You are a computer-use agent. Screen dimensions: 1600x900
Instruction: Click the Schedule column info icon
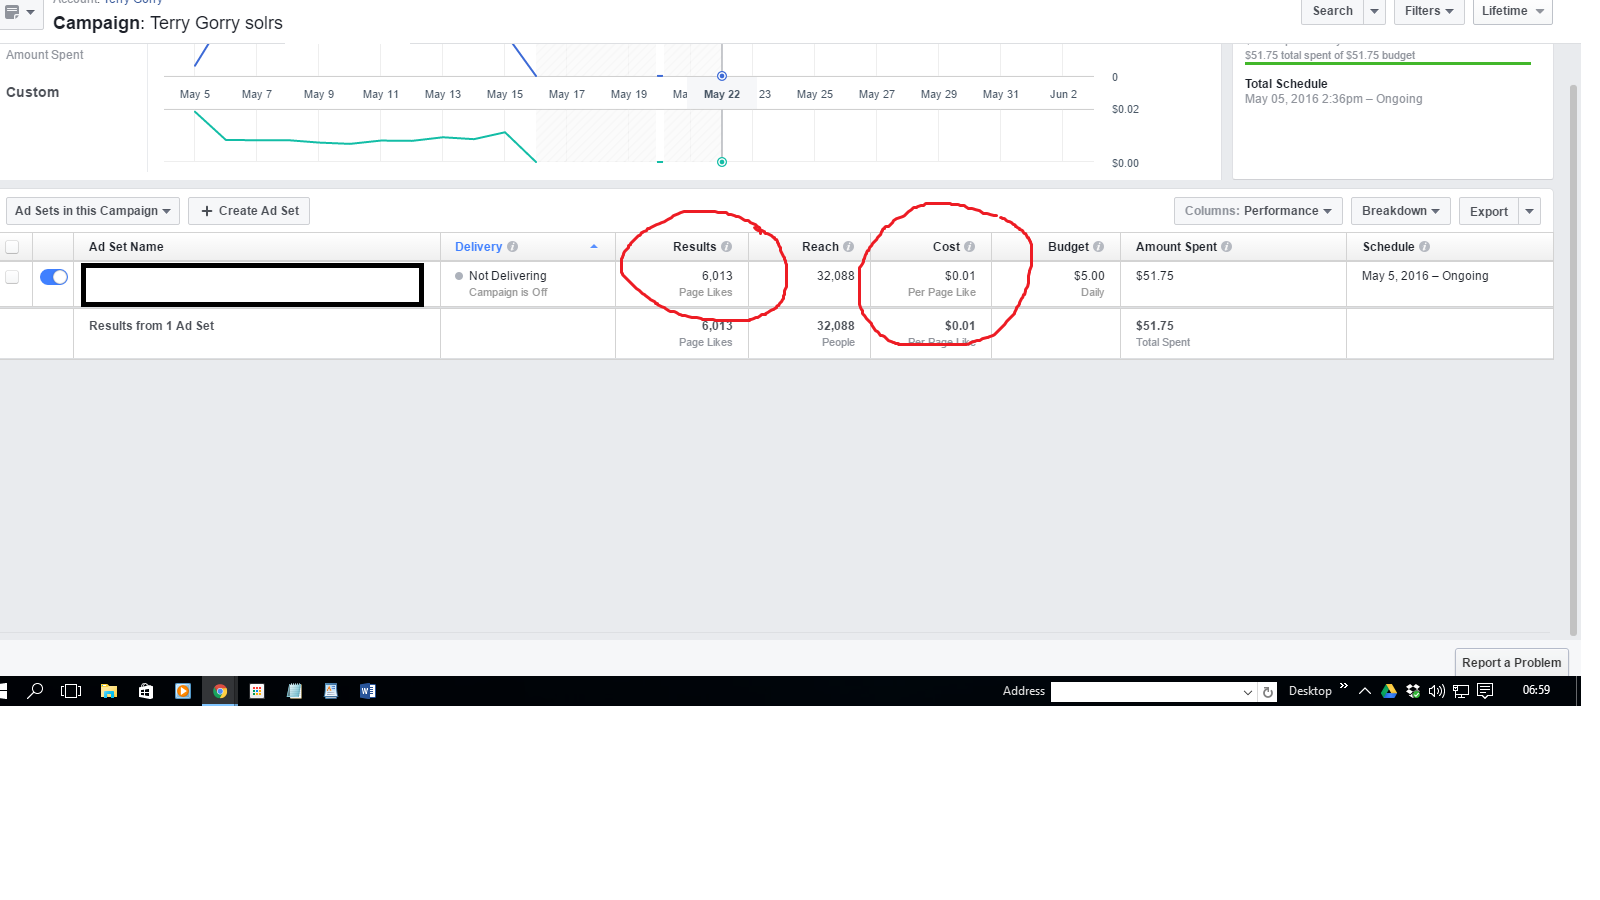click(1425, 247)
